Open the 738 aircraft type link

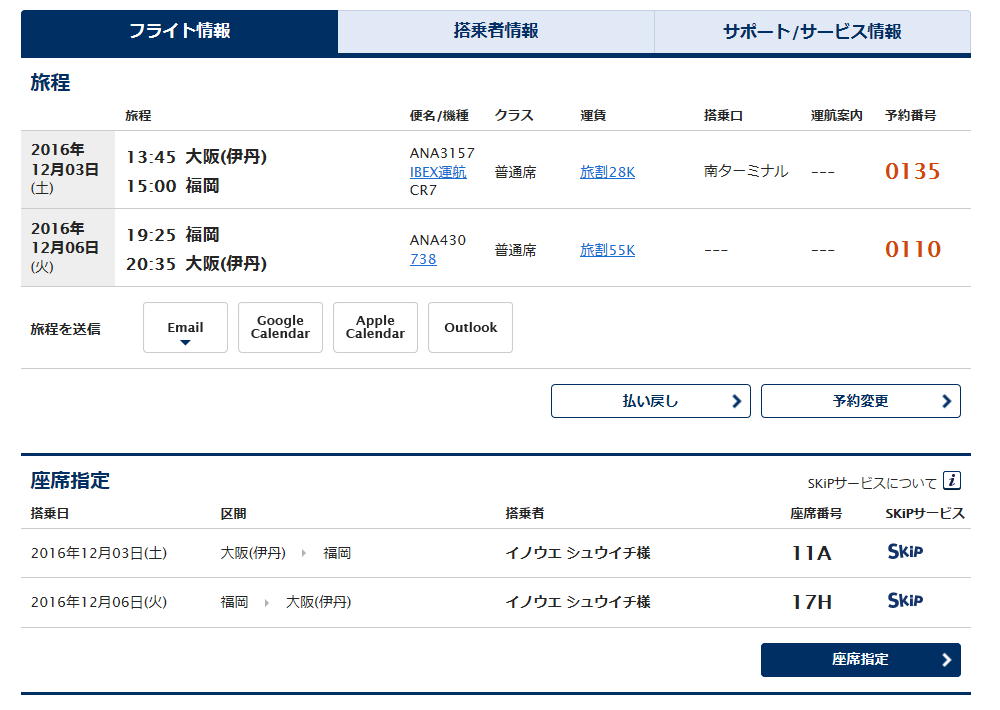[x=423, y=259]
